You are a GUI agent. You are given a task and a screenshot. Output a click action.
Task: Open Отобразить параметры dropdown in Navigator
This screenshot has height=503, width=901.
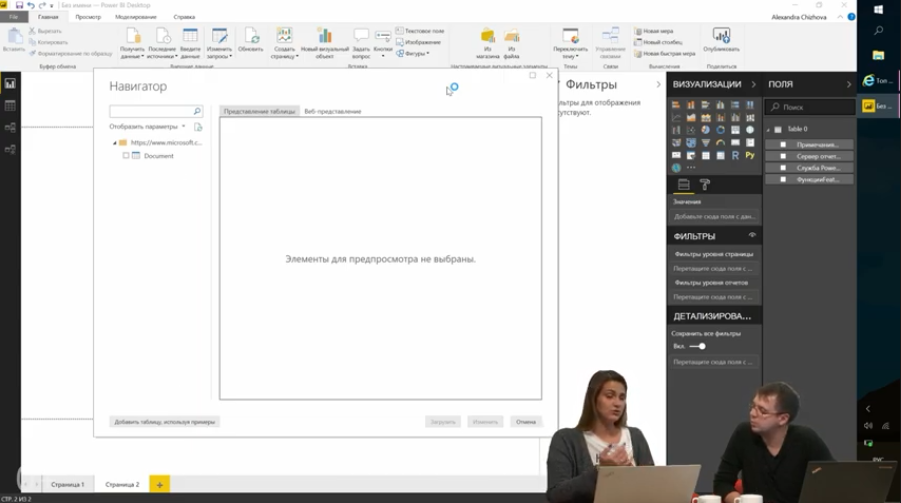click(147, 127)
